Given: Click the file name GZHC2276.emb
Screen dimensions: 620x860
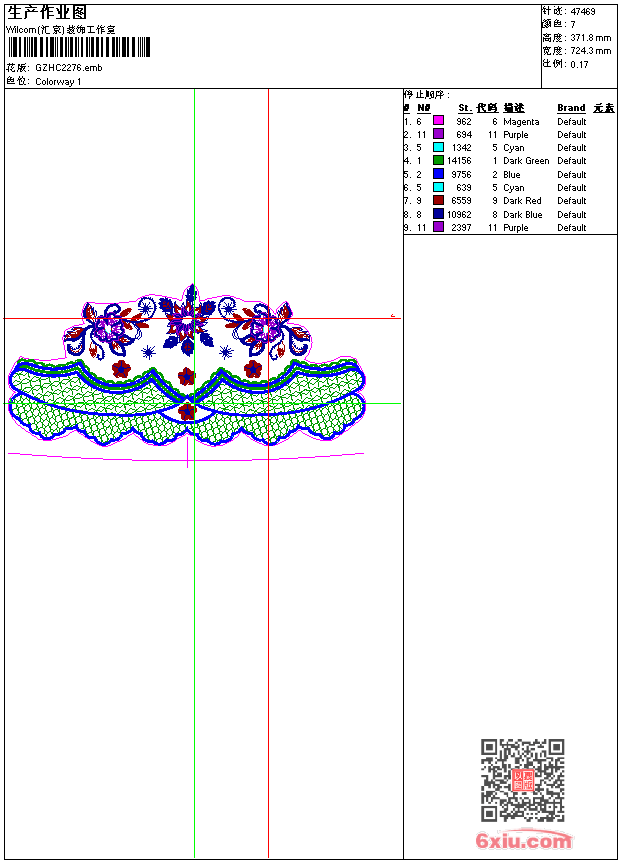Looking at the screenshot, I should [x=69, y=68].
